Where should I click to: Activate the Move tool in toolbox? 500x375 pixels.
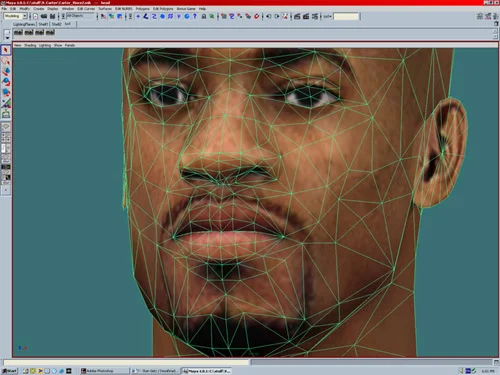pyautogui.click(x=6, y=71)
